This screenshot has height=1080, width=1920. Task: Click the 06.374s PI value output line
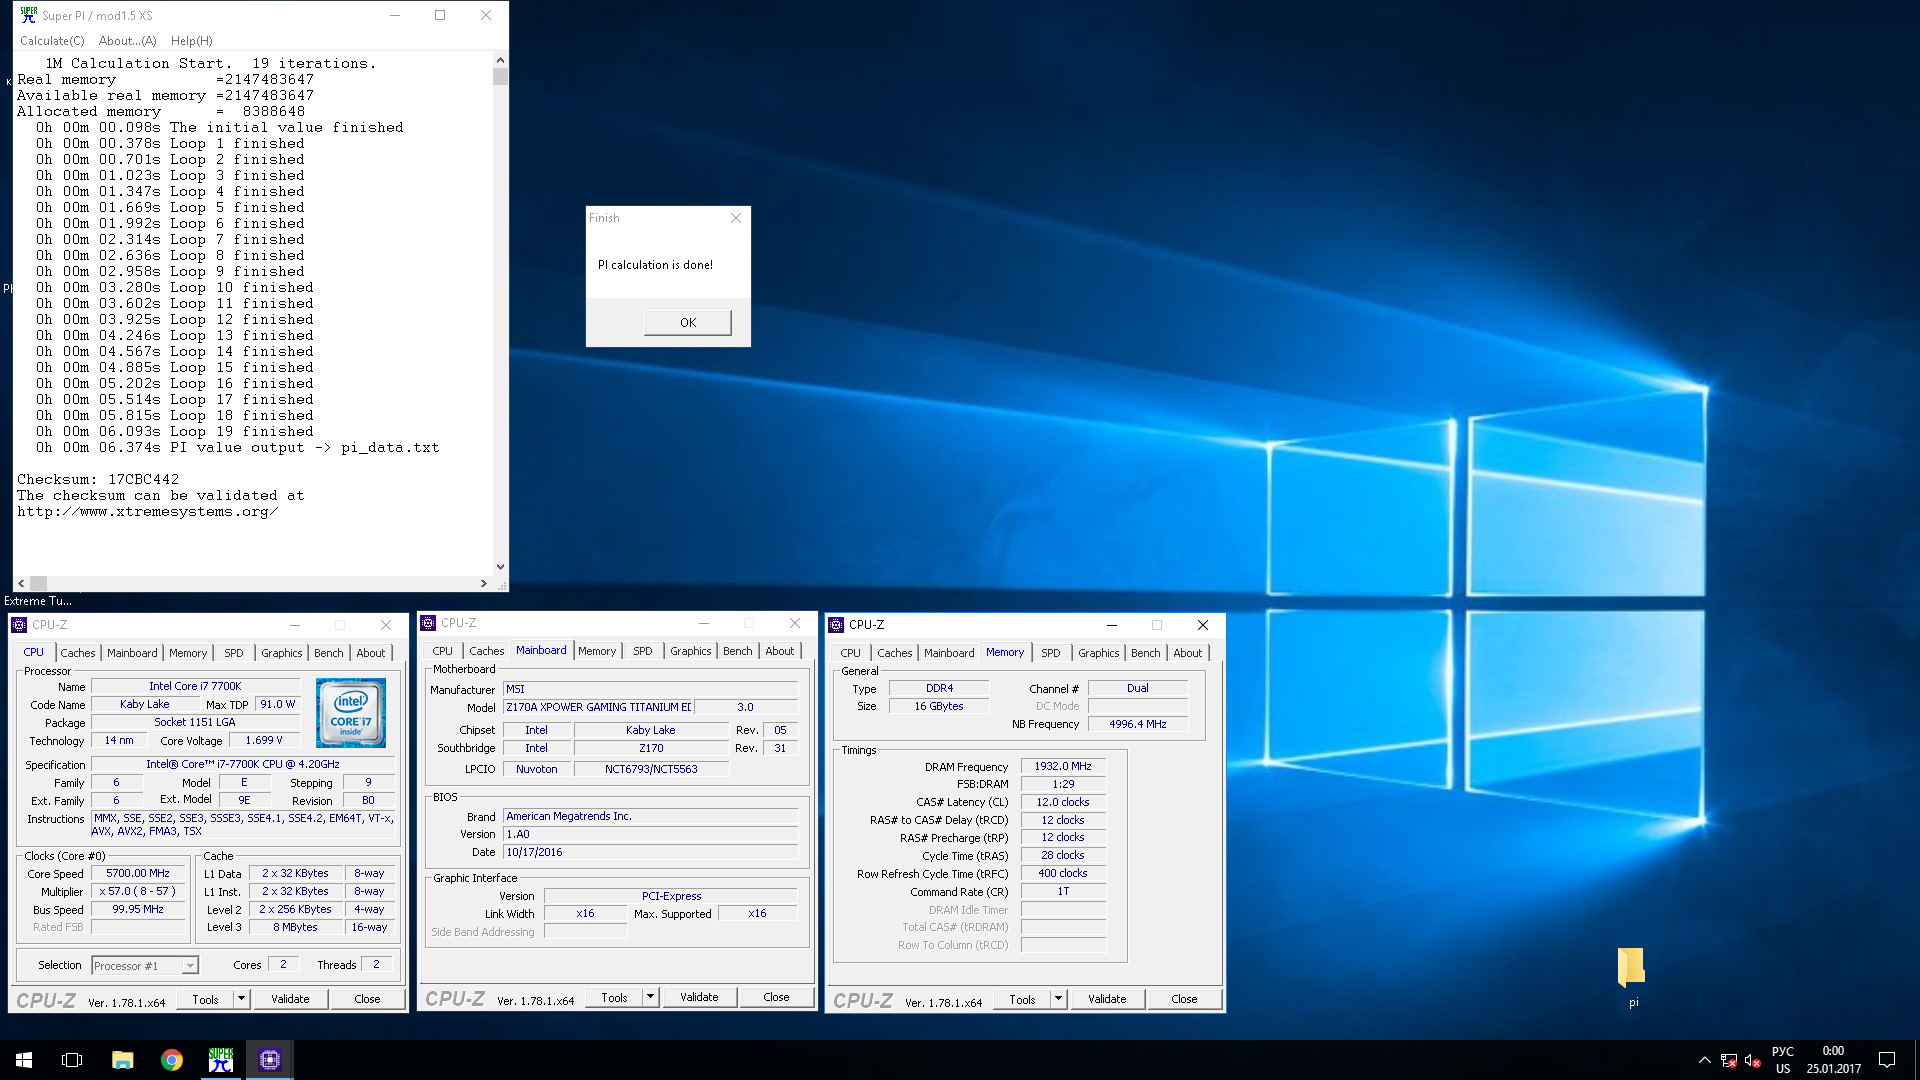[x=238, y=448]
